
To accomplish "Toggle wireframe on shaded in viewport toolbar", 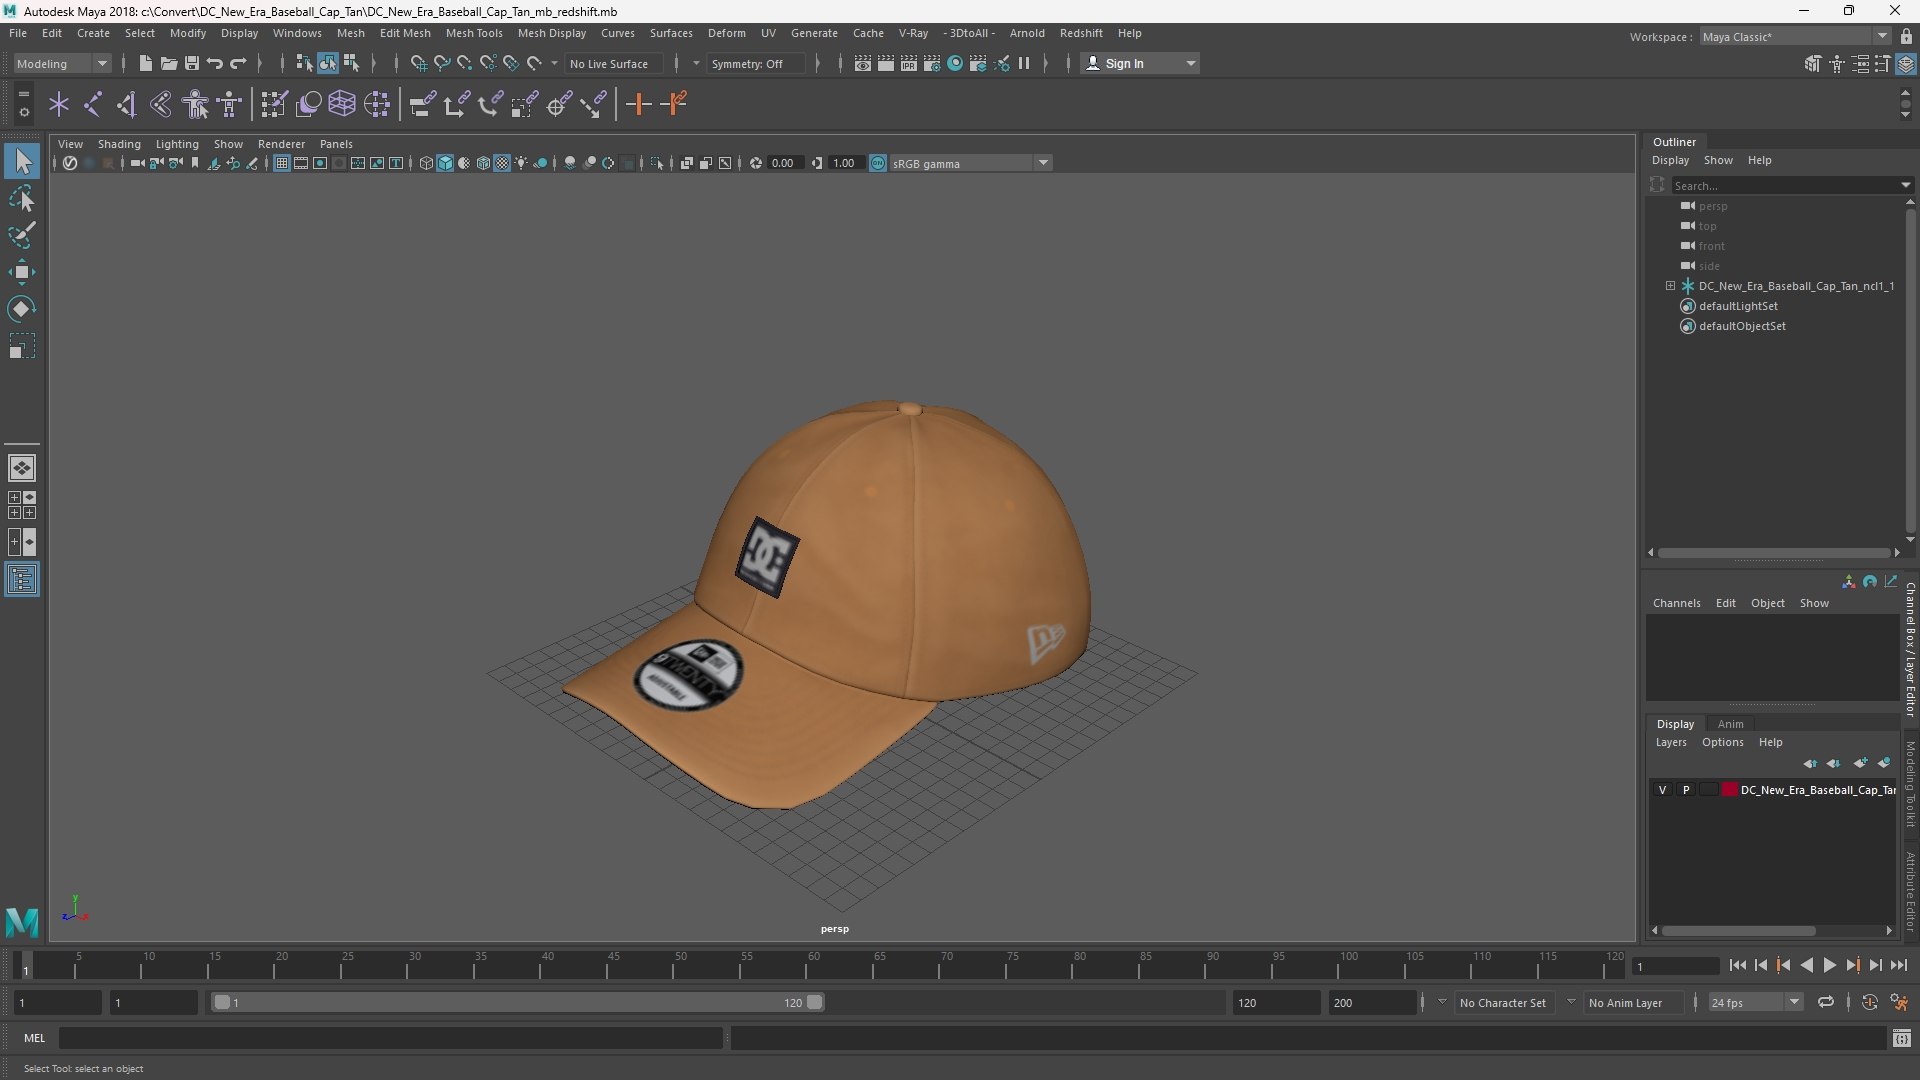I will [484, 163].
